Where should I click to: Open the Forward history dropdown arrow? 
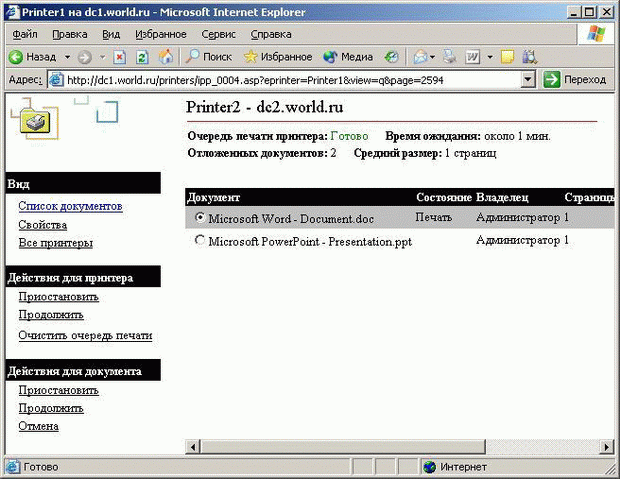pyautogui.click(x=102, y=57)
